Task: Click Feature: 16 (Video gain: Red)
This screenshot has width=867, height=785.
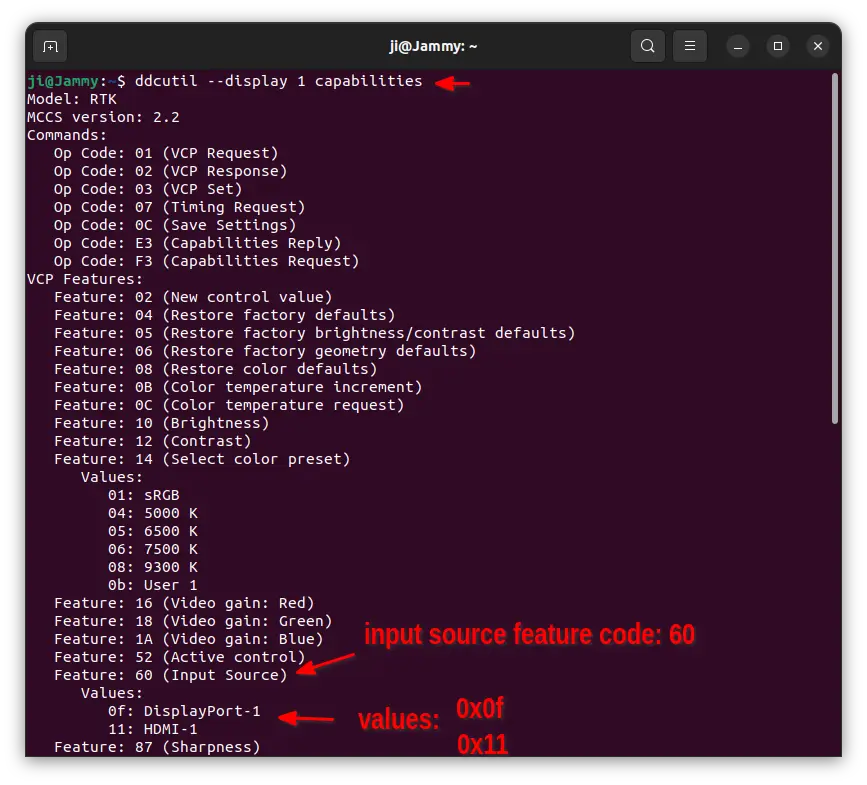Action: coord(184,603)
